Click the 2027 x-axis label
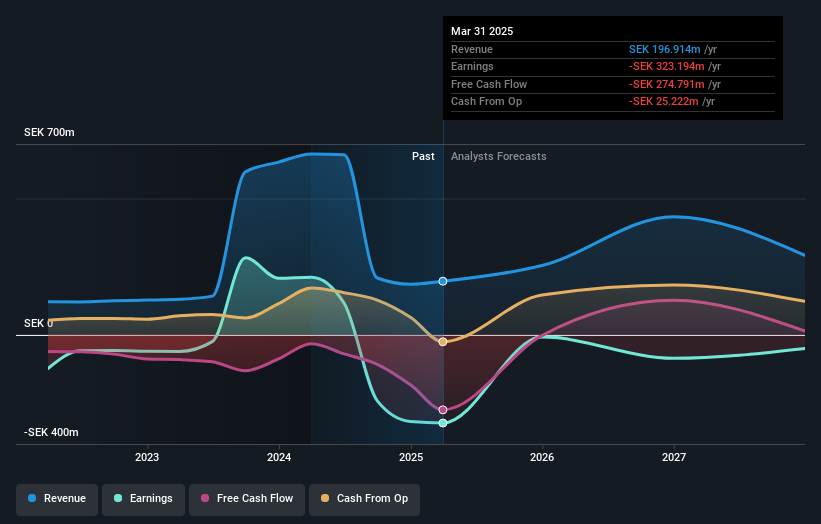This screenshot has width=821, height=524. (x=674, y=458)
